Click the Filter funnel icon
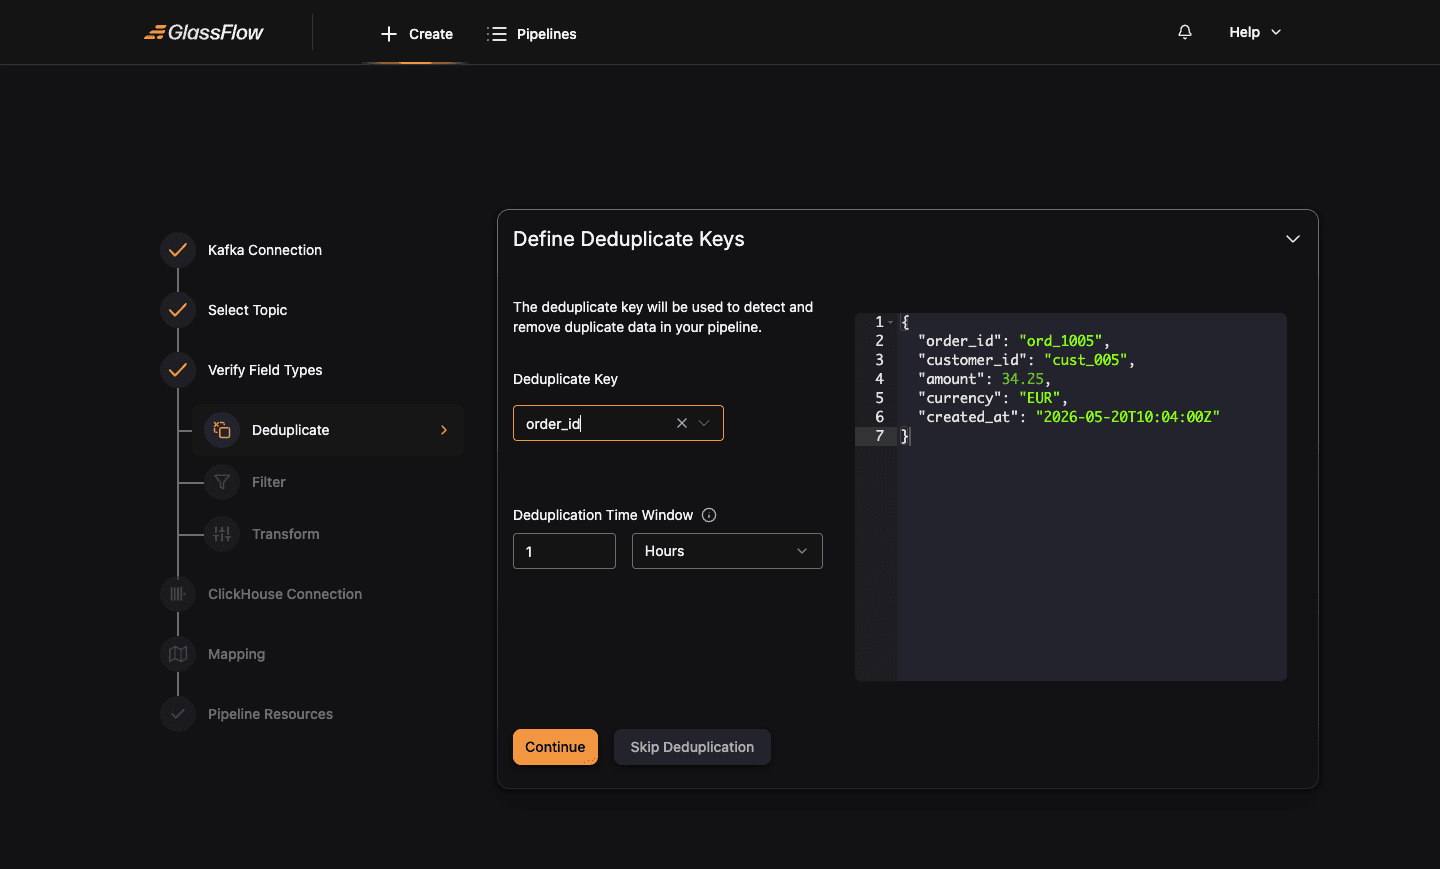This screenshot has height=869, width=1440. [222, 482]
